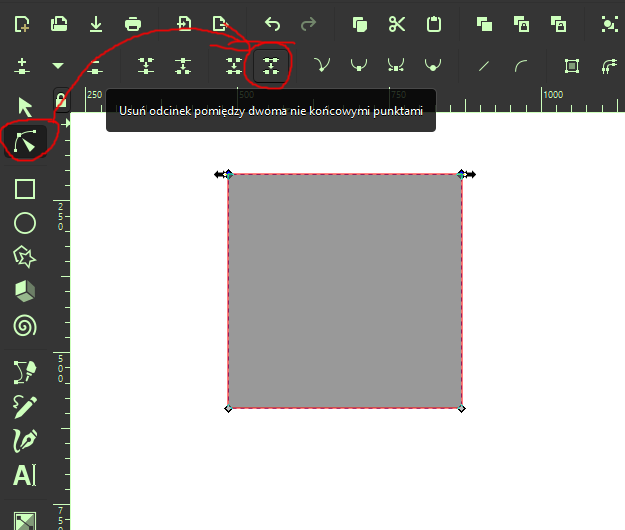
Task: Select the Spiral tool
Action: (x=25, y=326)
